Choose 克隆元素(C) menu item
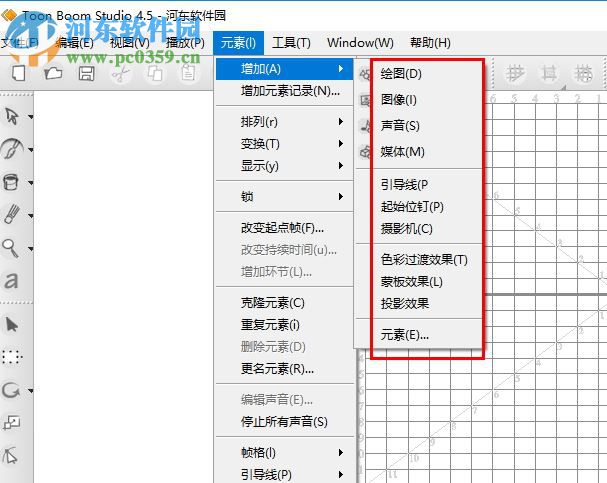Screen dimensions: 607x483 [285, 303]
